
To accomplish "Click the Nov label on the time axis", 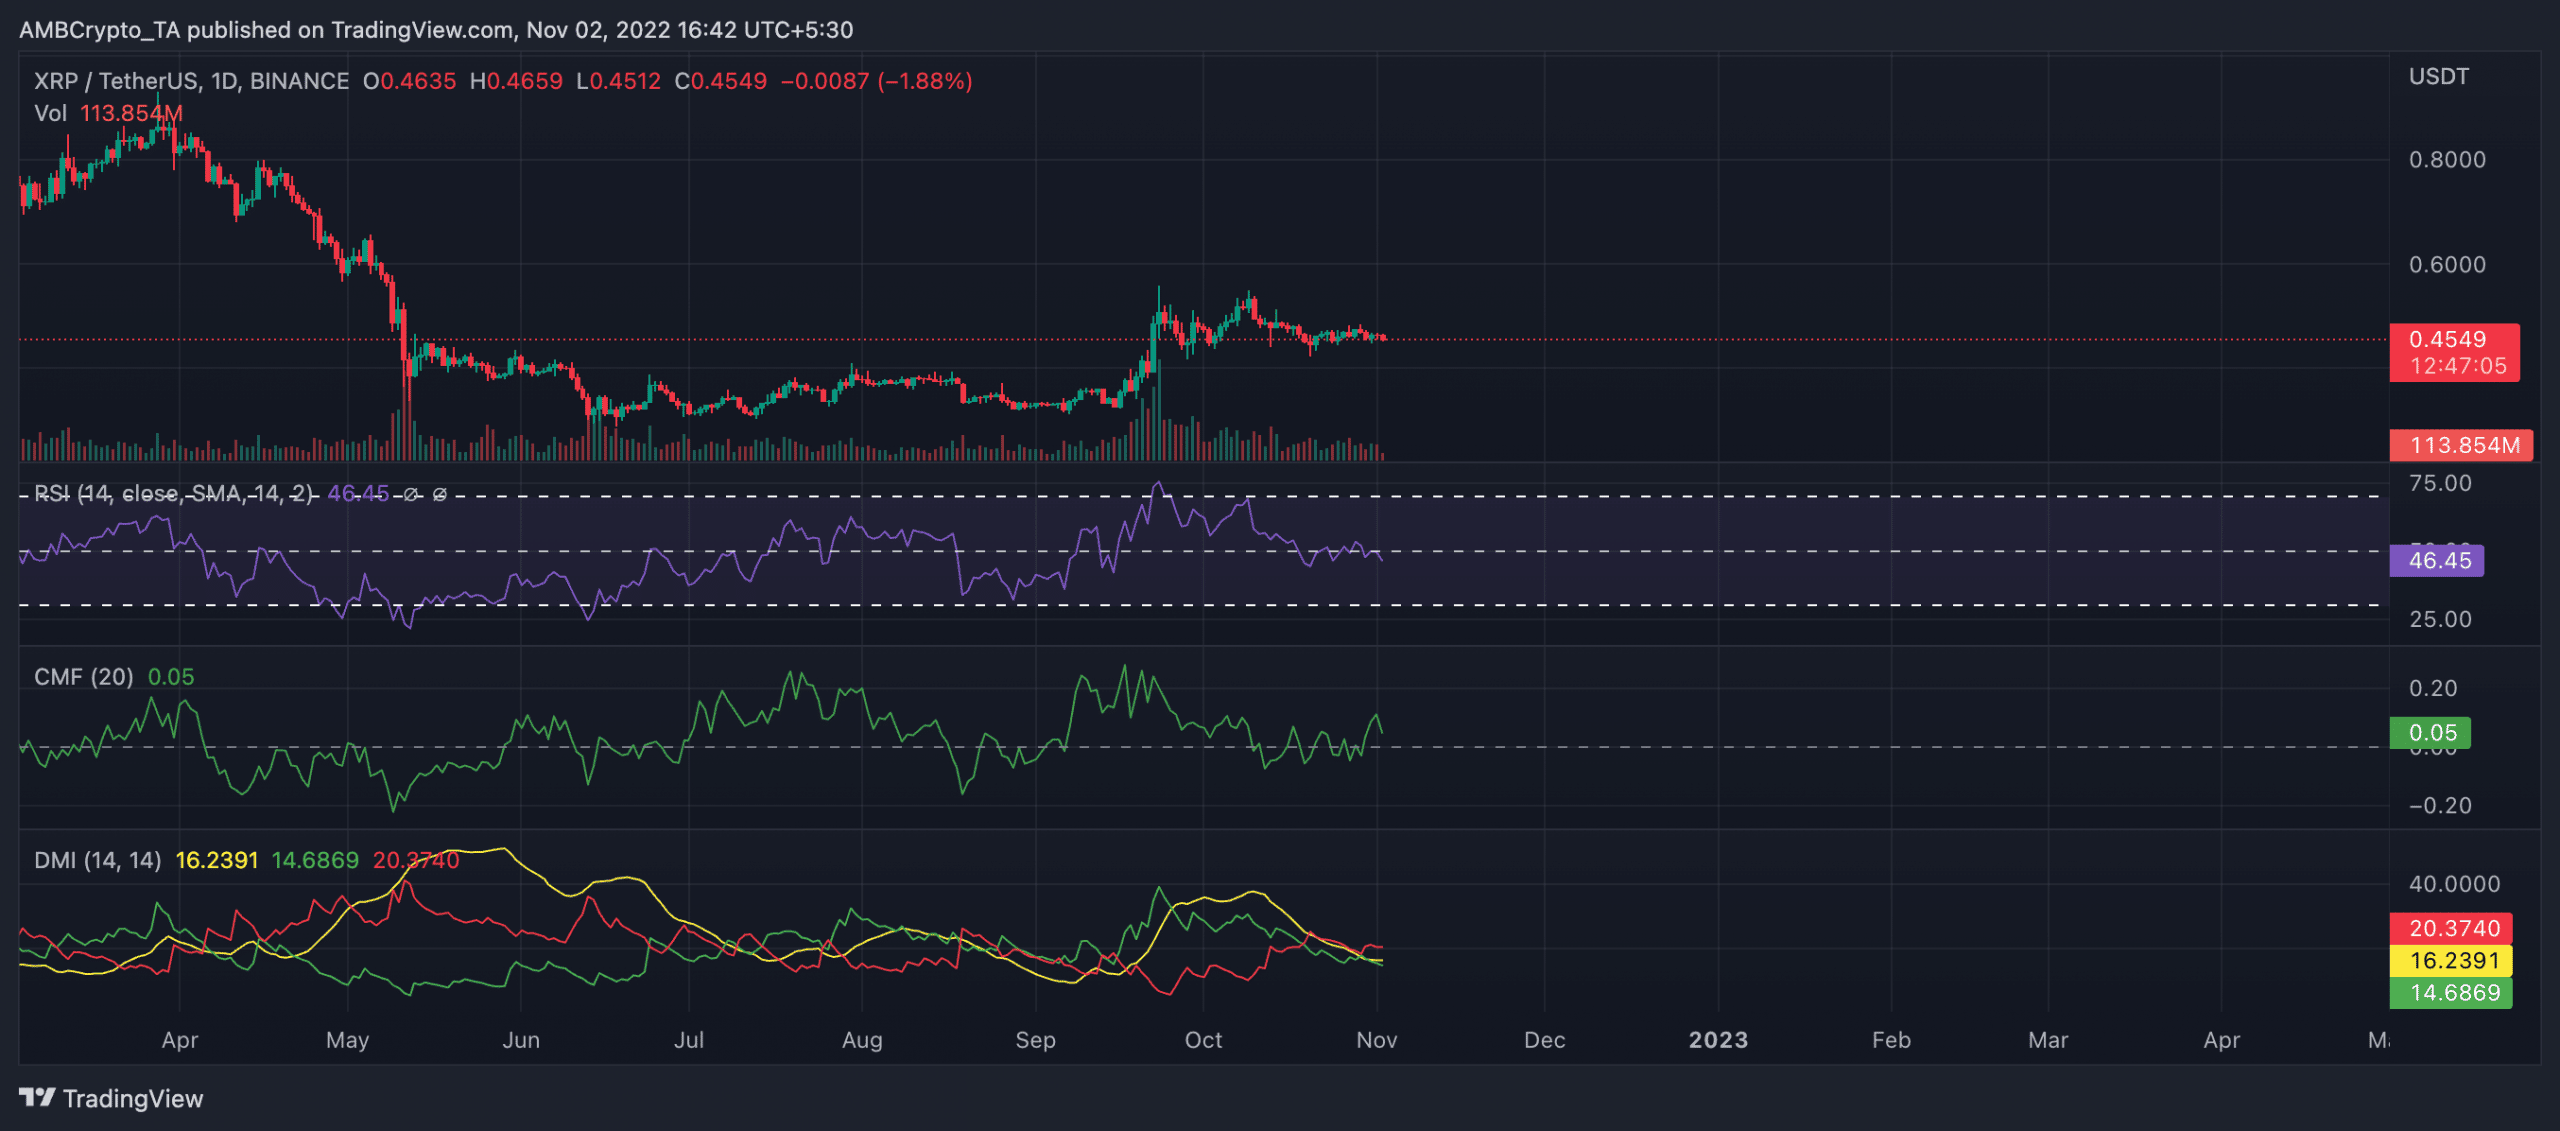I will (x=1376, y=1040).
